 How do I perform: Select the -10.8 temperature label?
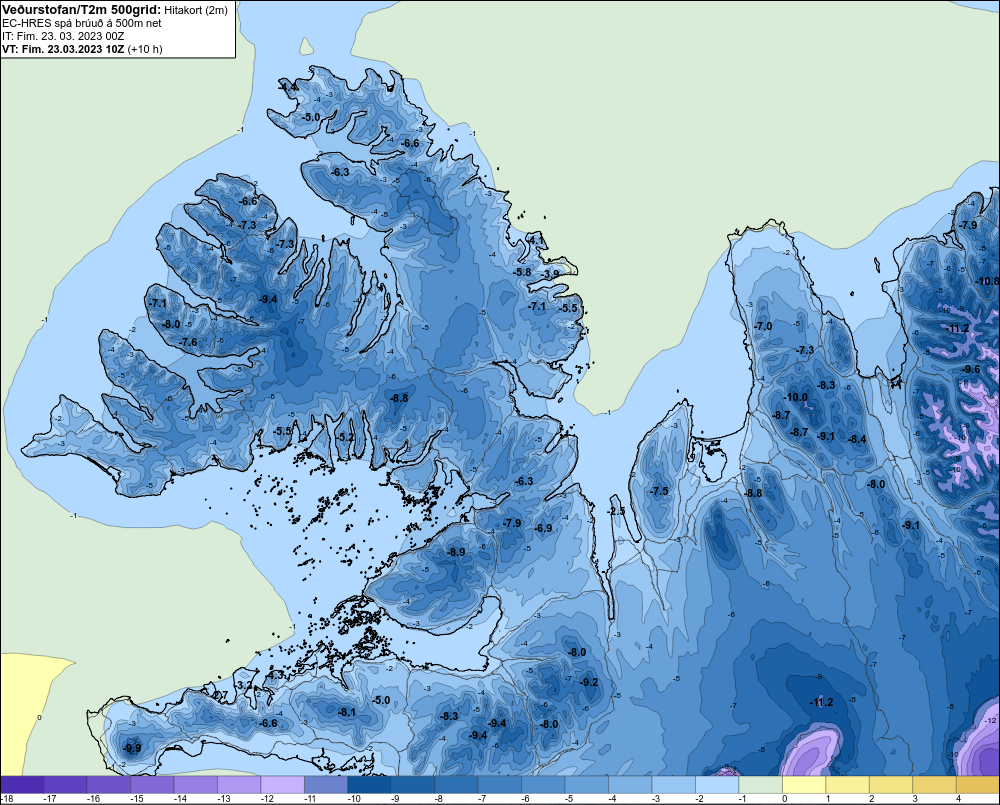(988, 281)
